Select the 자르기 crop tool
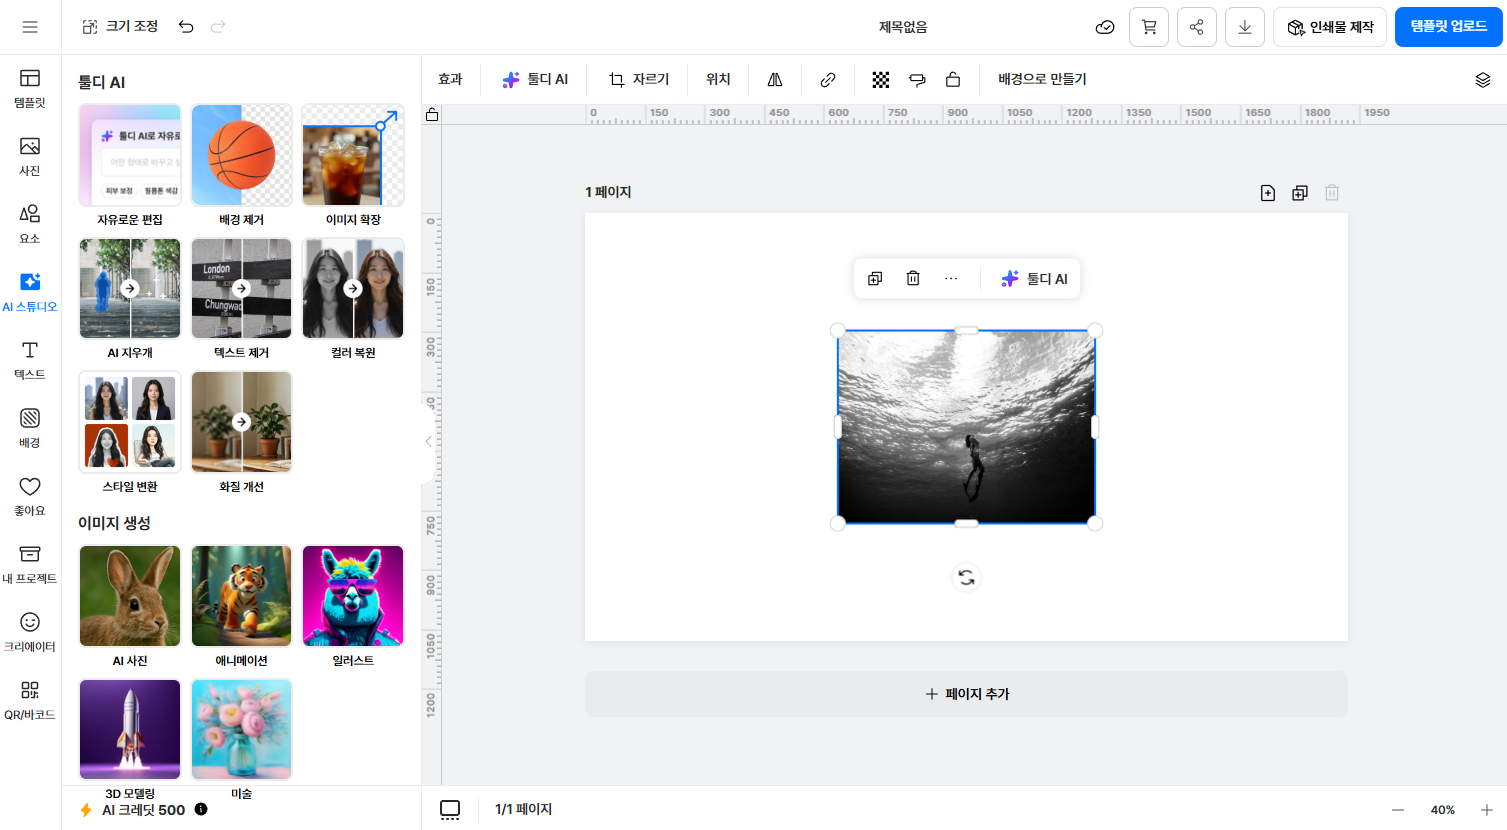The height and width of the screenshot is (830, 1507). [x=639, y=80]
